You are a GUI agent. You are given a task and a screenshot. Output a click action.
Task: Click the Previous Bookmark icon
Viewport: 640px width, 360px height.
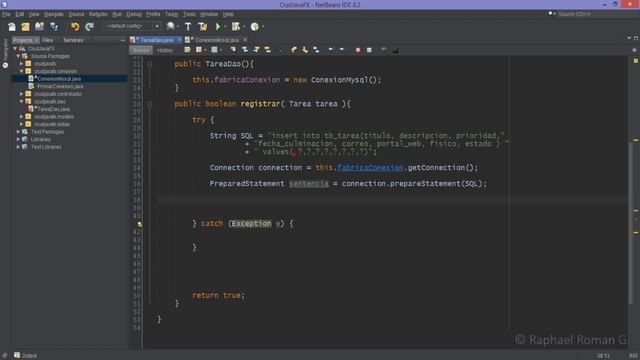[293, 50]
